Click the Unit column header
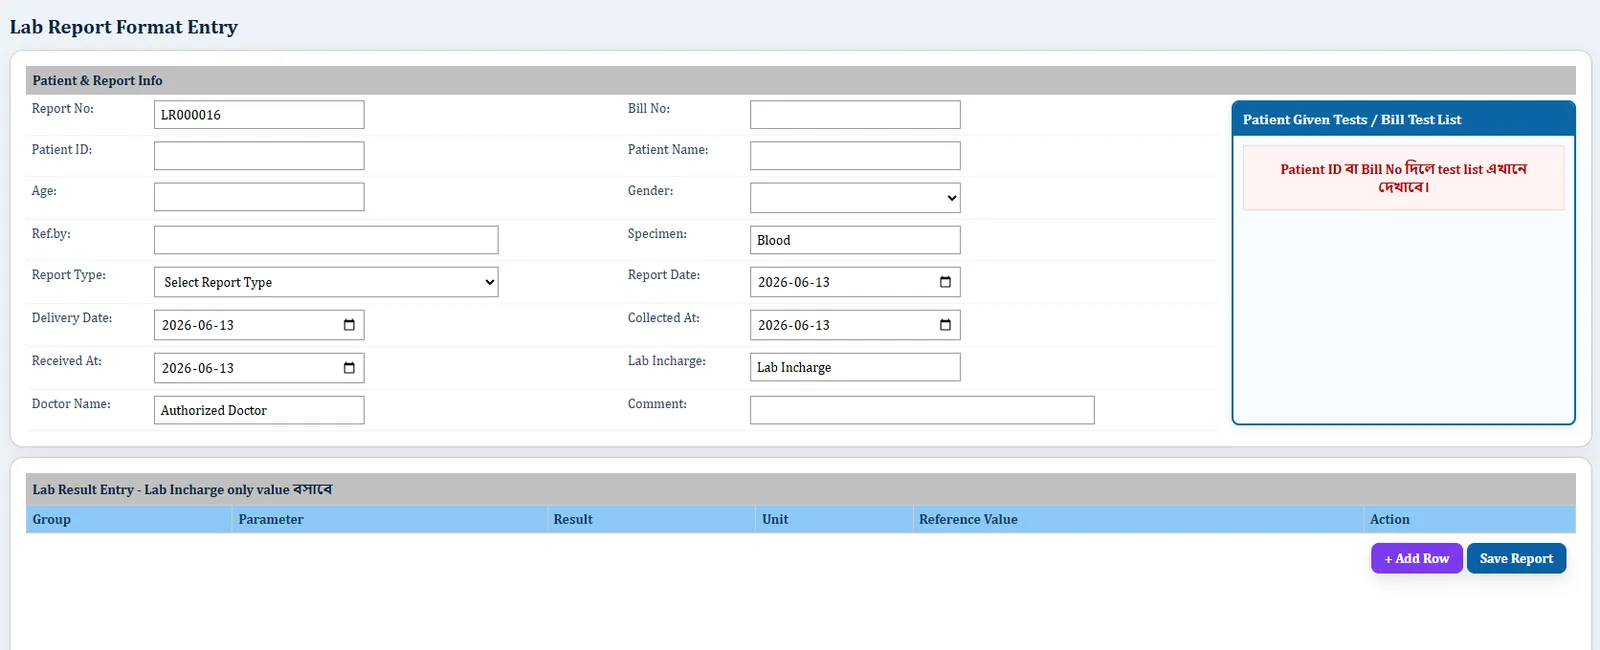1600x650 pixels. [x=834, y=519]
